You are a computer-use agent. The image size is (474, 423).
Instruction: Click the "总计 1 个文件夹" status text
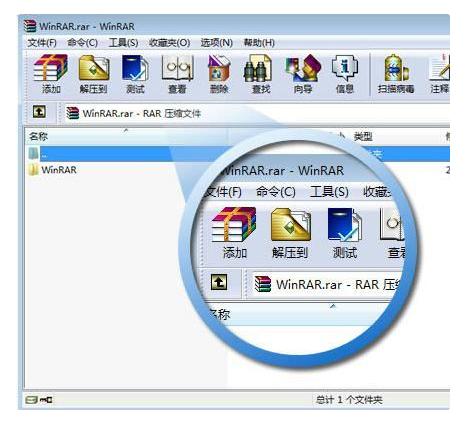coord(349,399)
